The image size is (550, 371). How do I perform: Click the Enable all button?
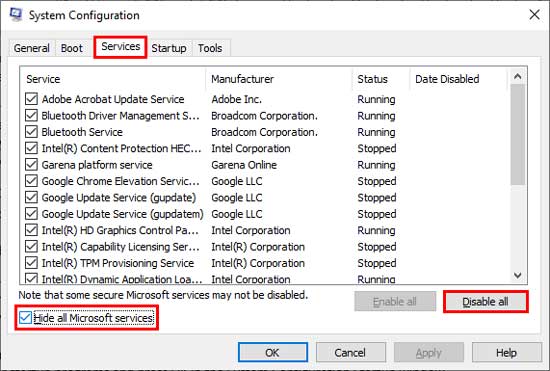click(395, 302)
